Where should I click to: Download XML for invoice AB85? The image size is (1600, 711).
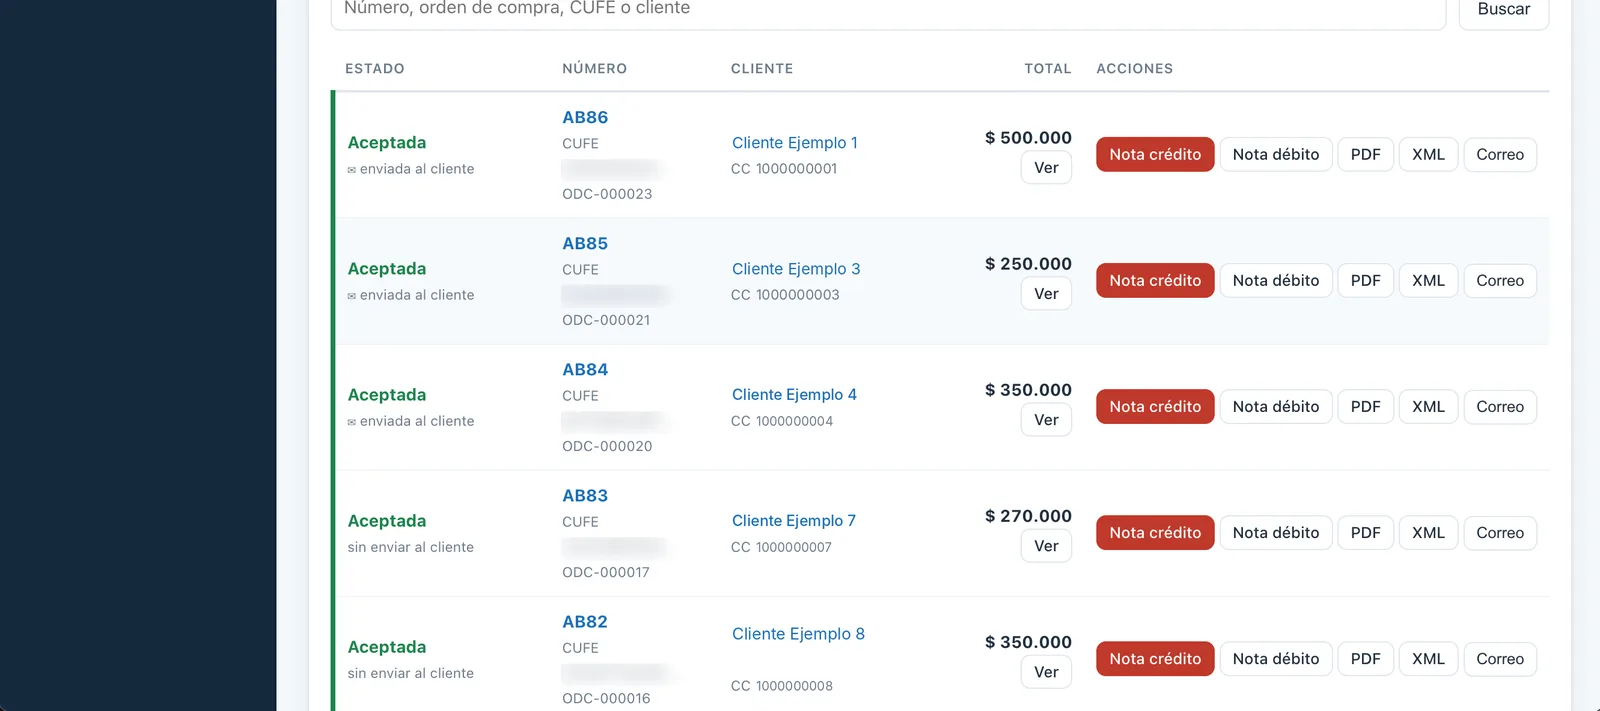[x=1428, y=280]
